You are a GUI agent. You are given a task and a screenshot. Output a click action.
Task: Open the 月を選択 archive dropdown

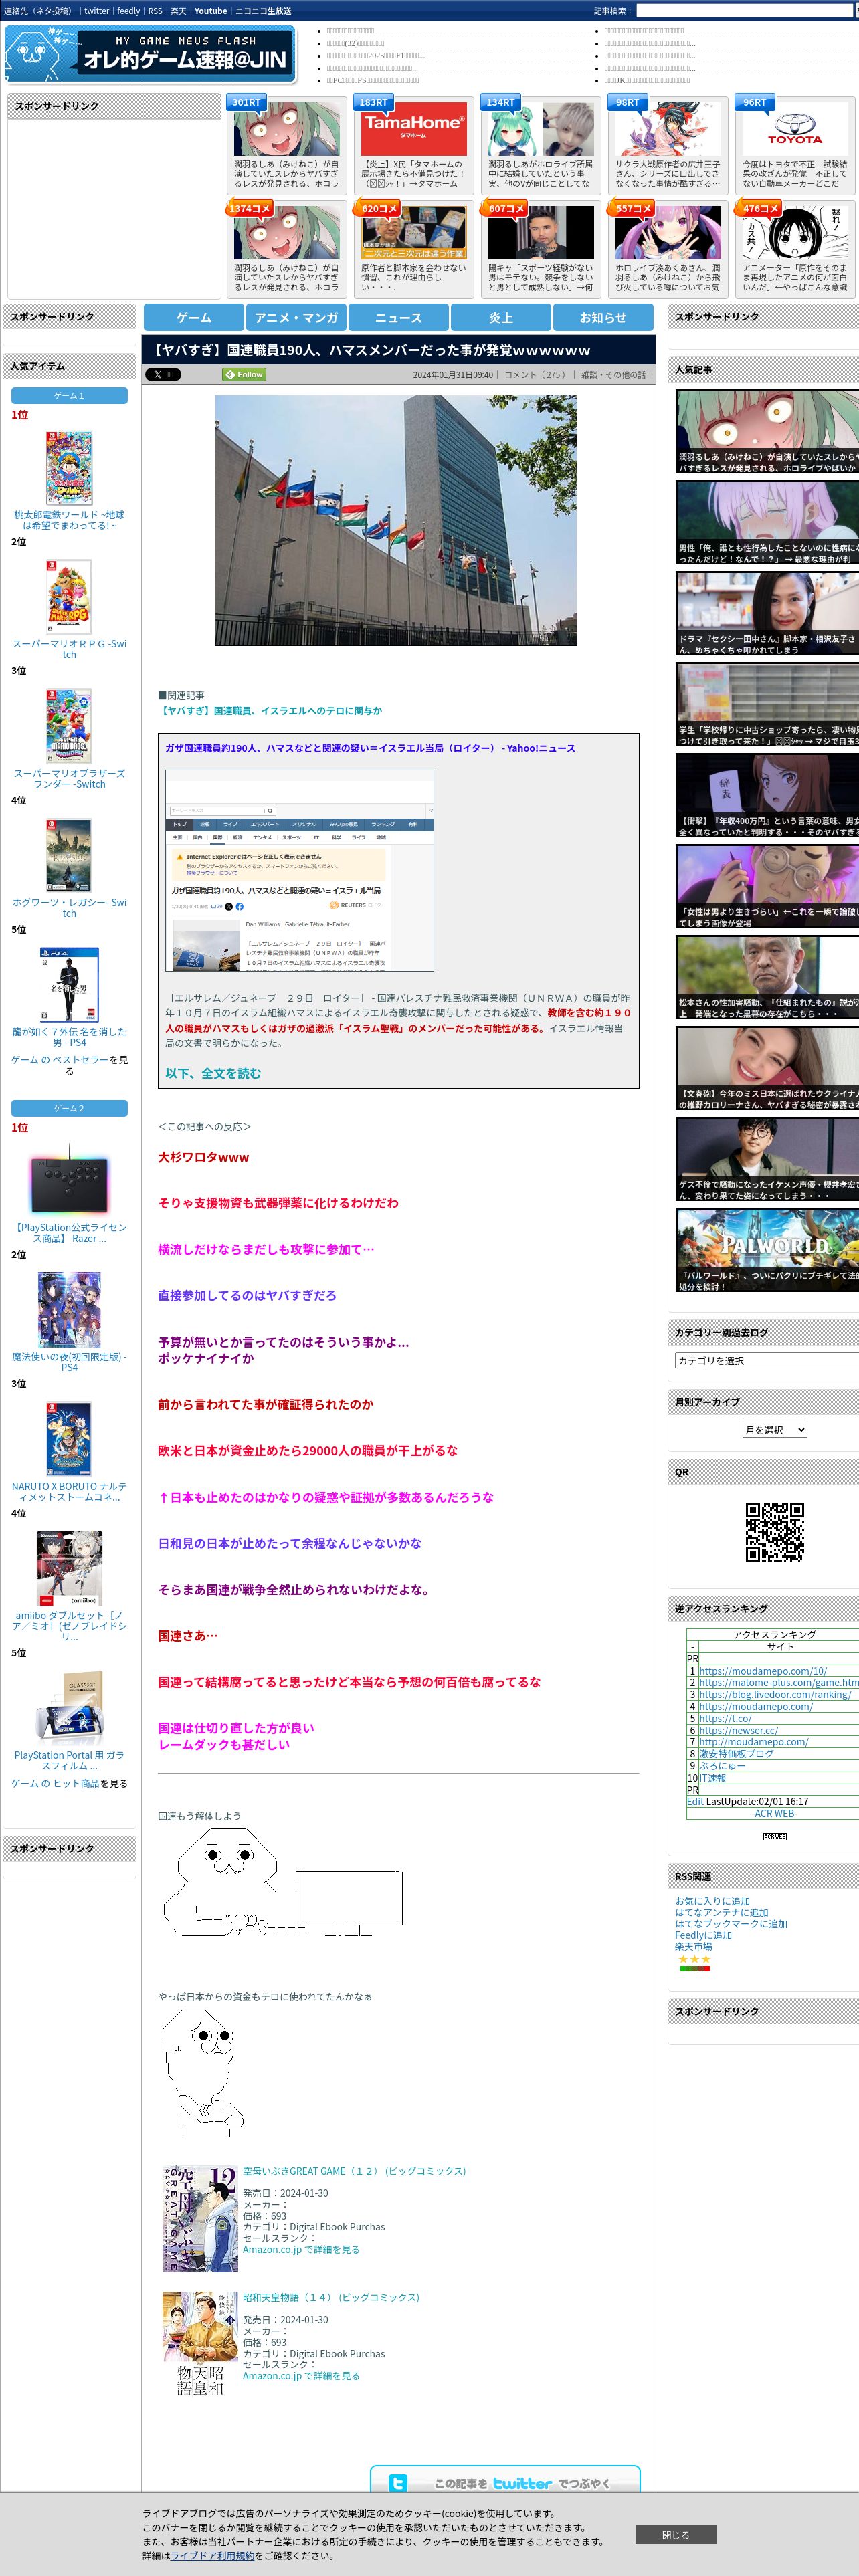point(774,1430)
